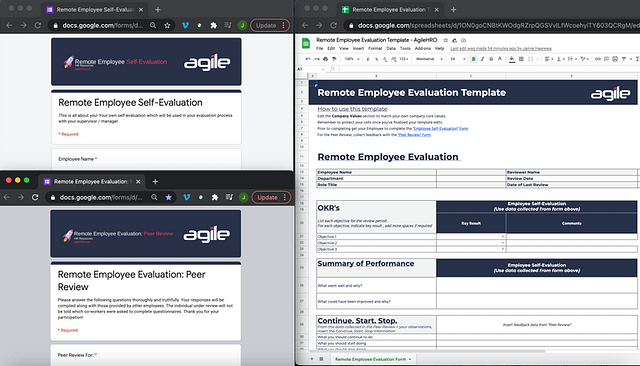Select the Remote Employee Evaluation Form sheet tab
640x366 pixels.
[370, 359]
